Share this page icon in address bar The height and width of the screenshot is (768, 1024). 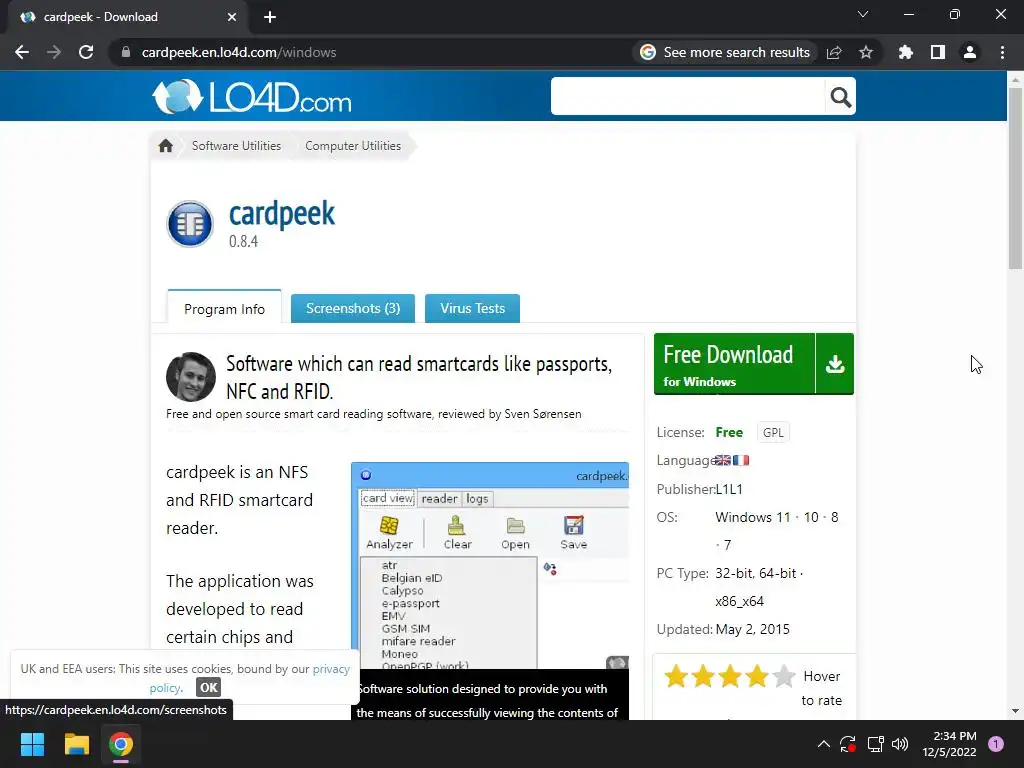(x=834, y=52)
